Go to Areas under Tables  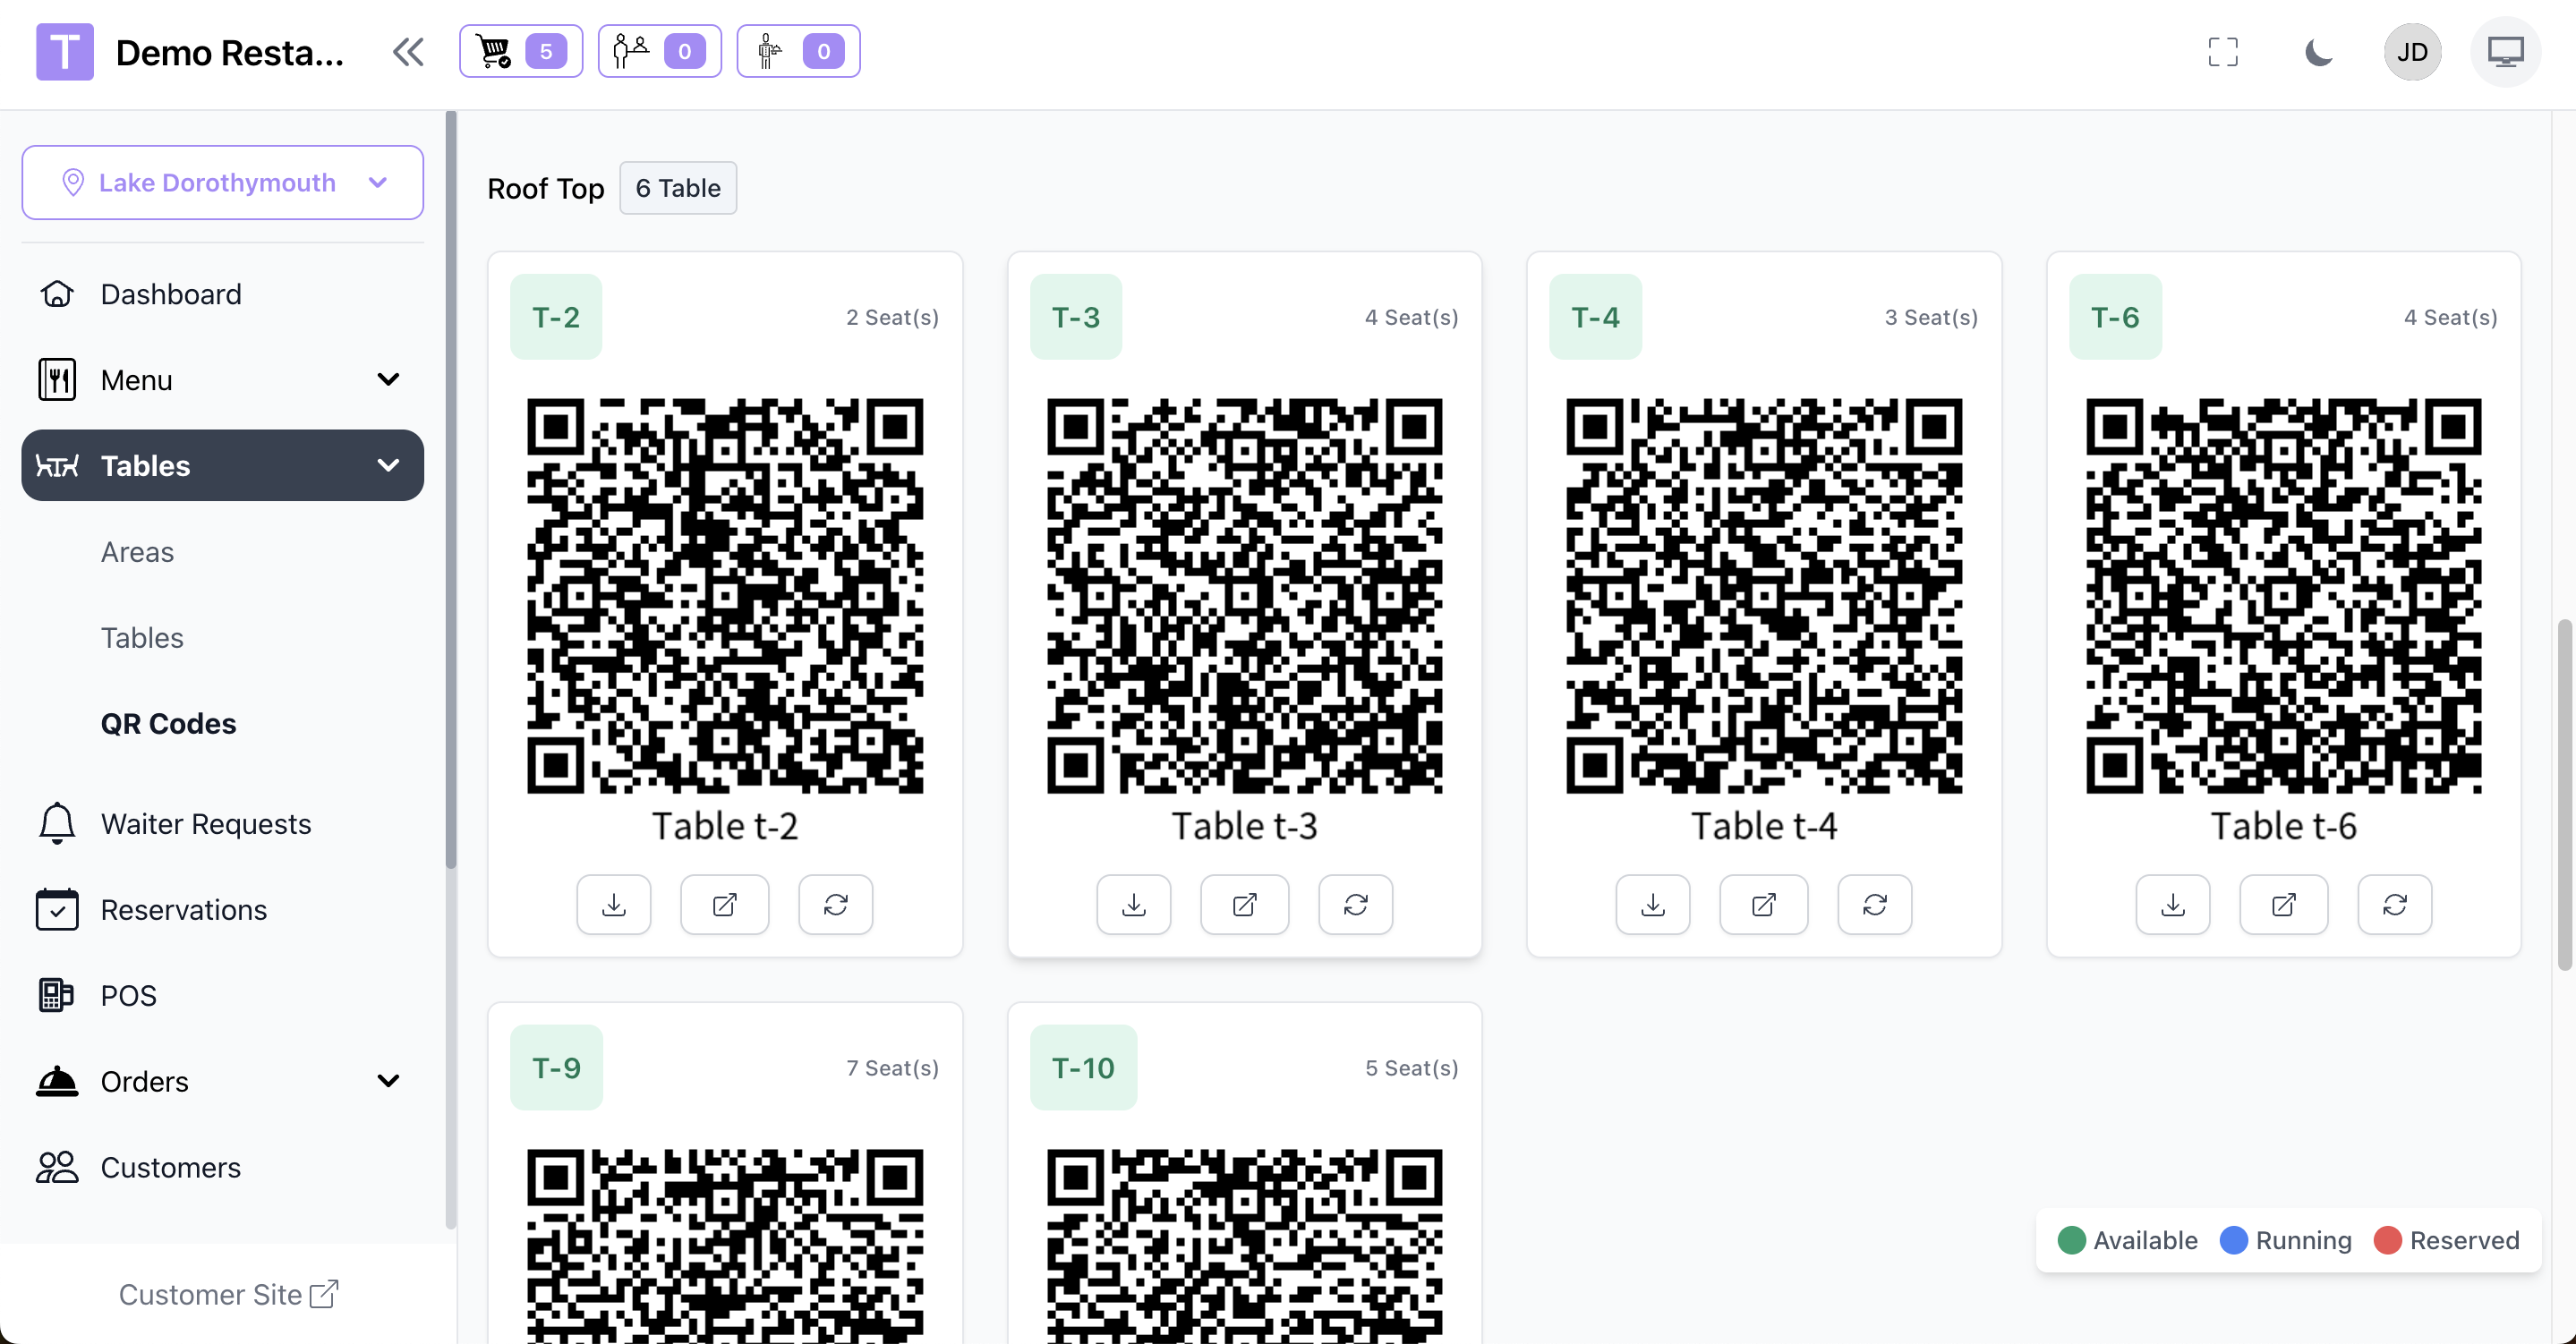(137, 552)
